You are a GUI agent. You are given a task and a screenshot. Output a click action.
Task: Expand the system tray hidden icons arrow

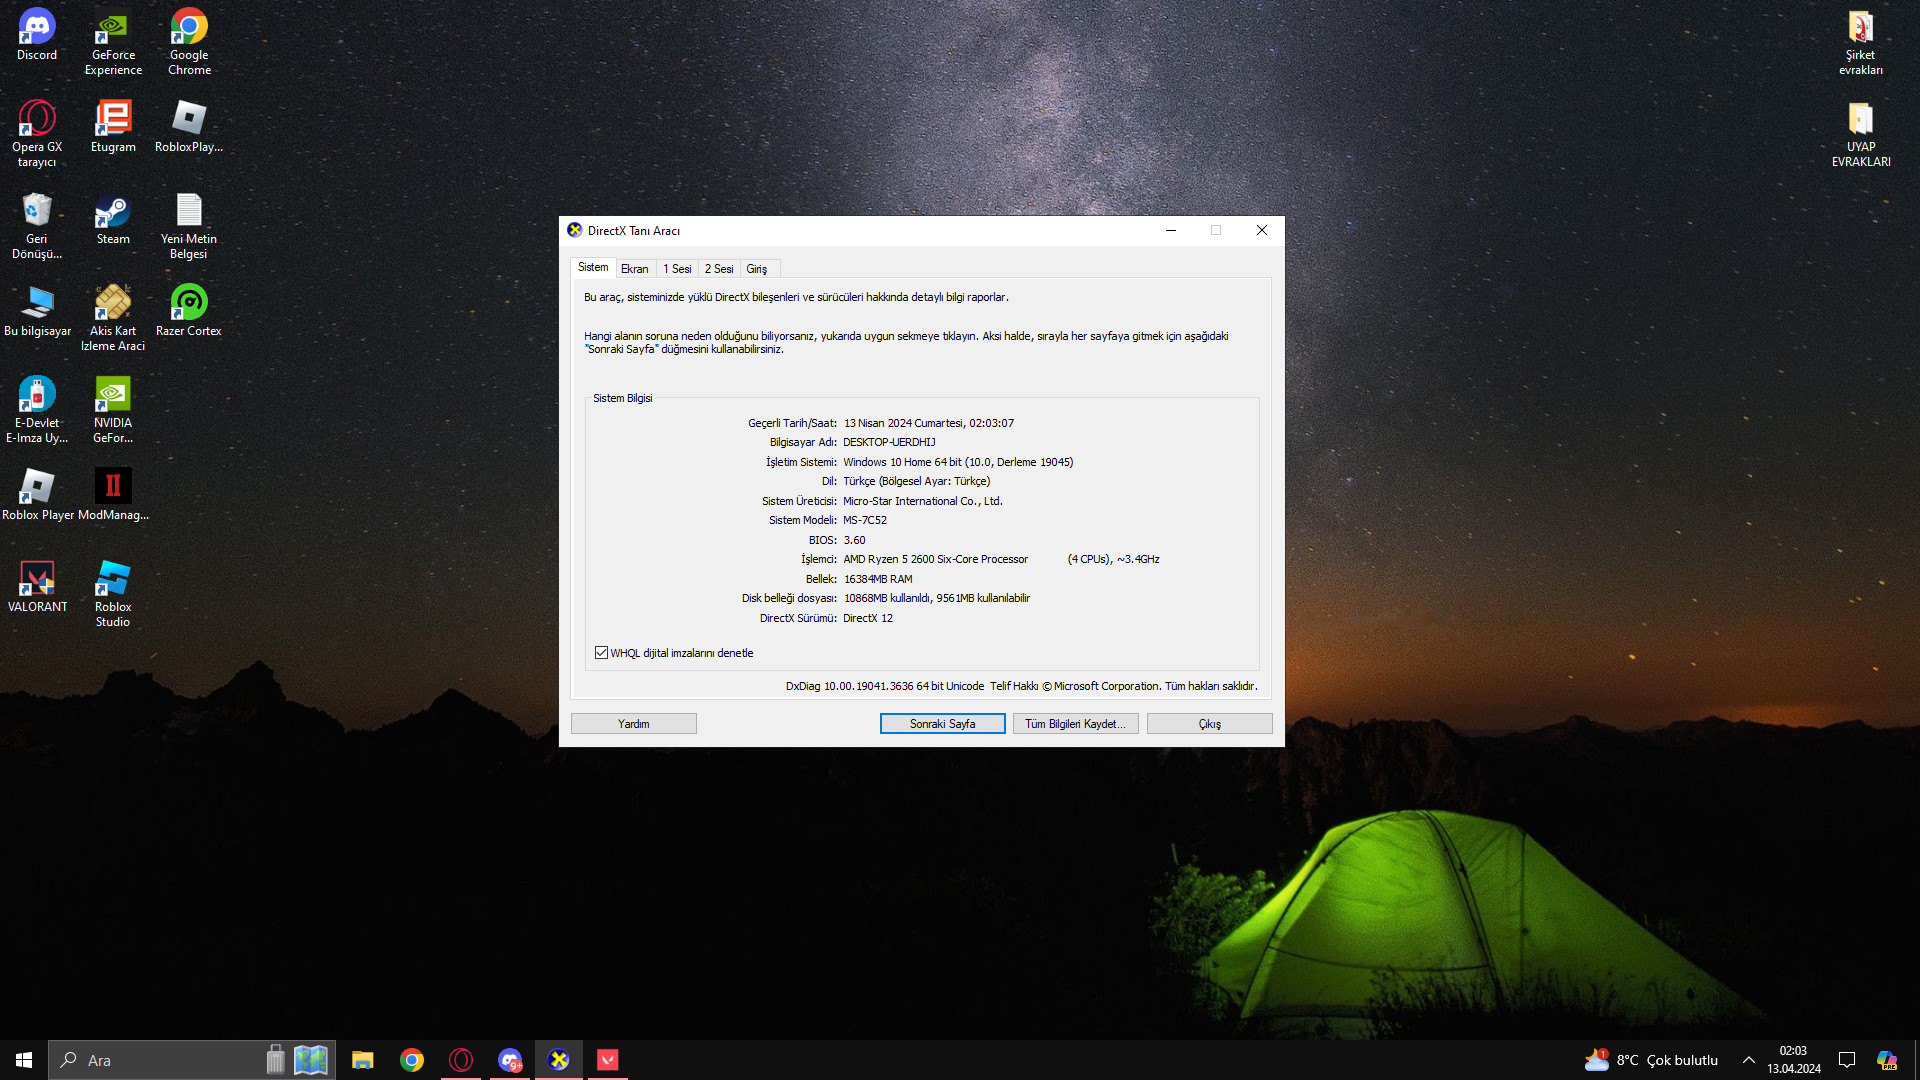pyautogui.click(x=1748, y=1060)
